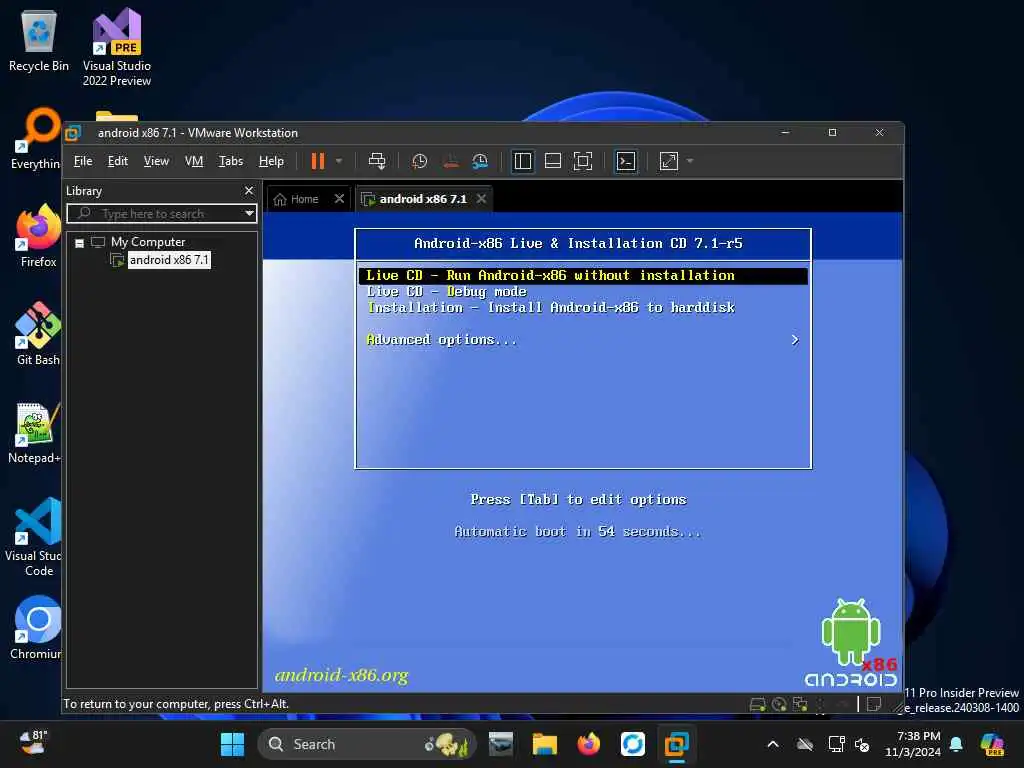The height and width of the screenshot is (768, 1024).
Task: Open Recycle Bin desktop icon
Action: coord(39,40)
